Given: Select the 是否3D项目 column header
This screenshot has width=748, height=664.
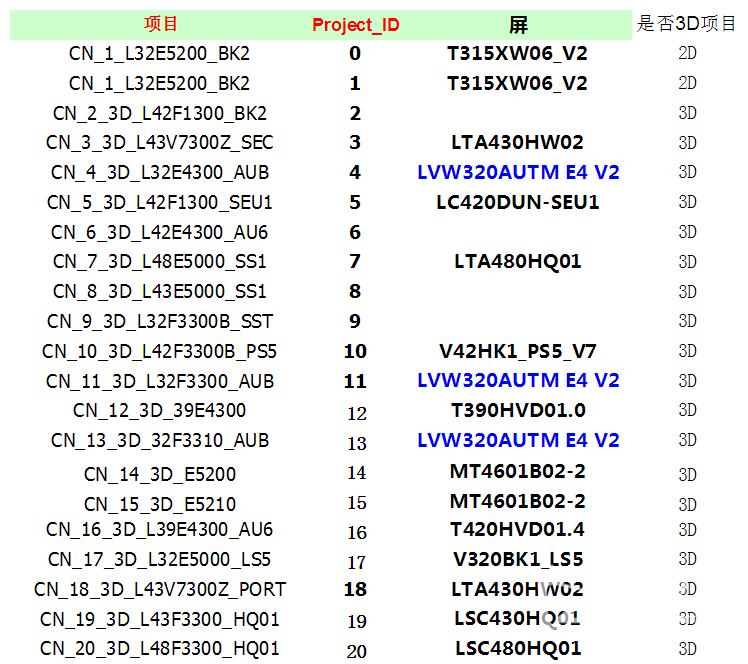Looking at the screenshot, I should [x=686, y=23].
